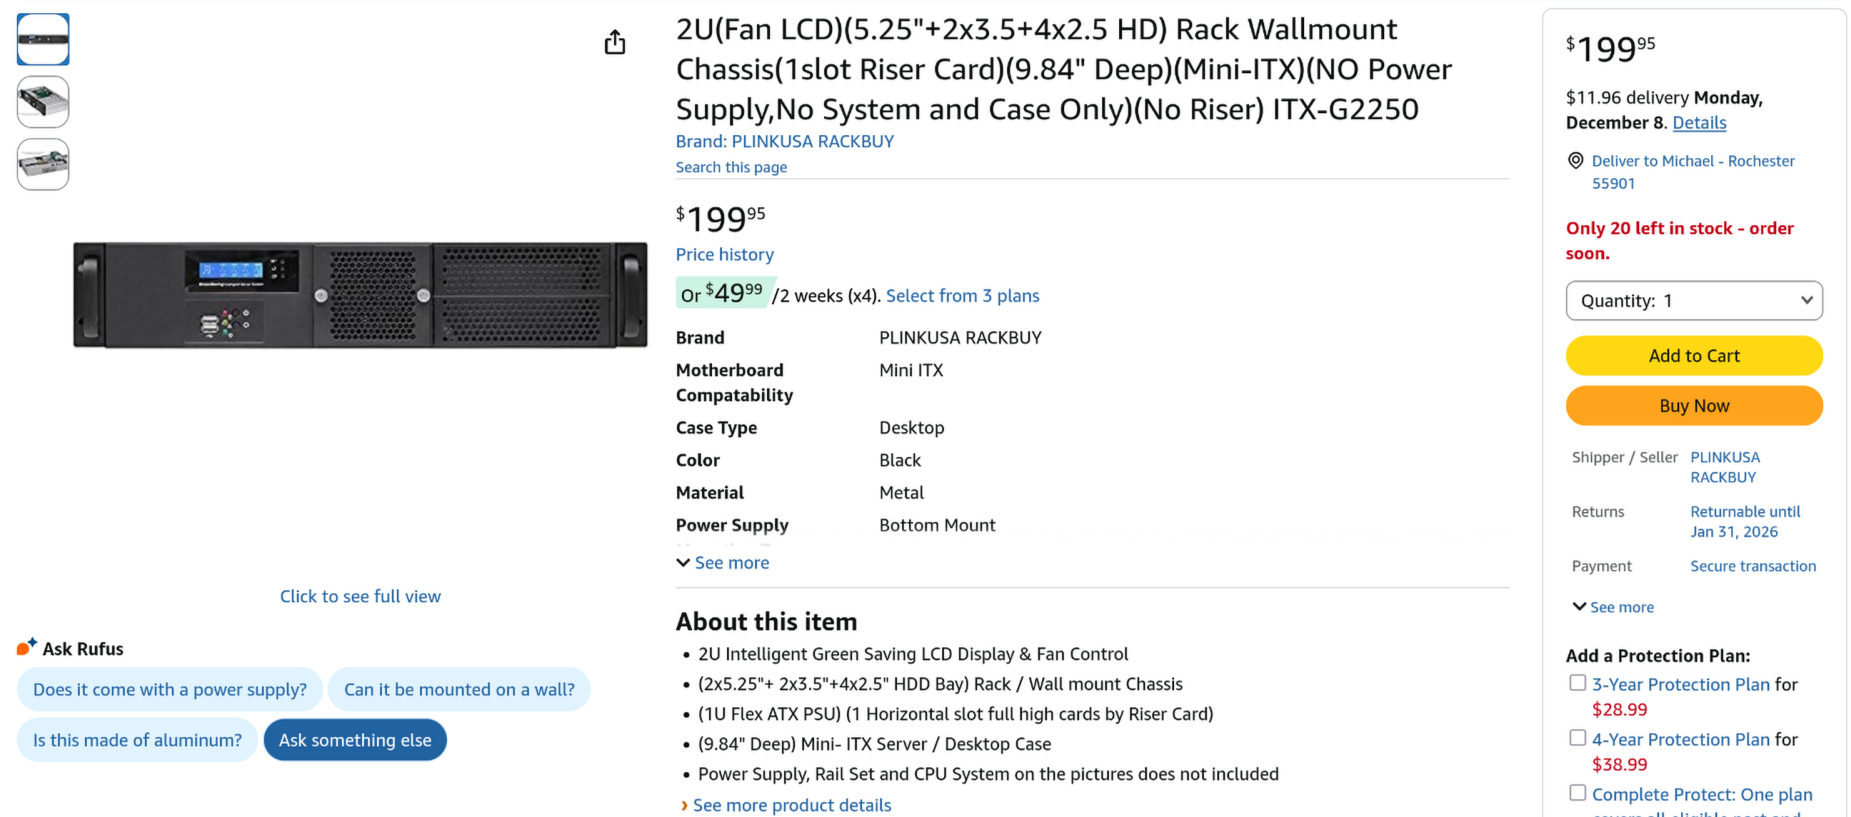Click the Search this page link
This screenshot has width=1851, height=817.
731,167
